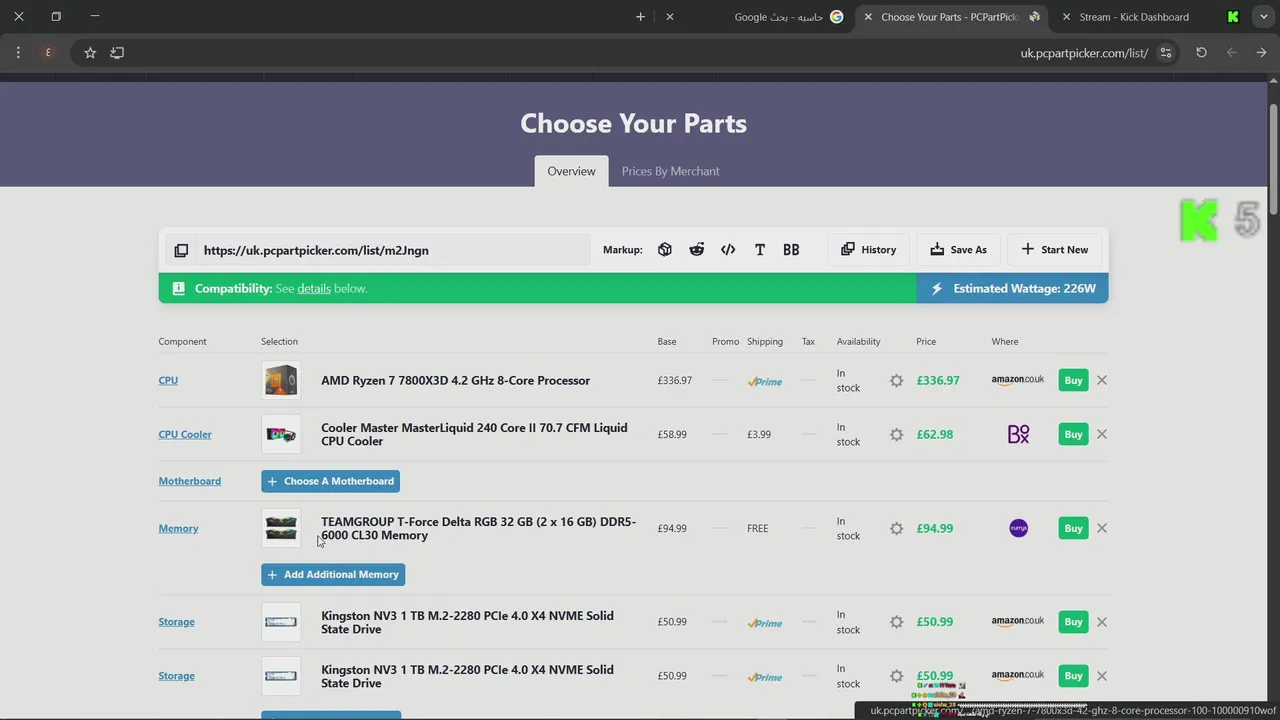The image size is (1280, 720).
Task: Reload the page in browser toolbar
Action: (1201, 53)
